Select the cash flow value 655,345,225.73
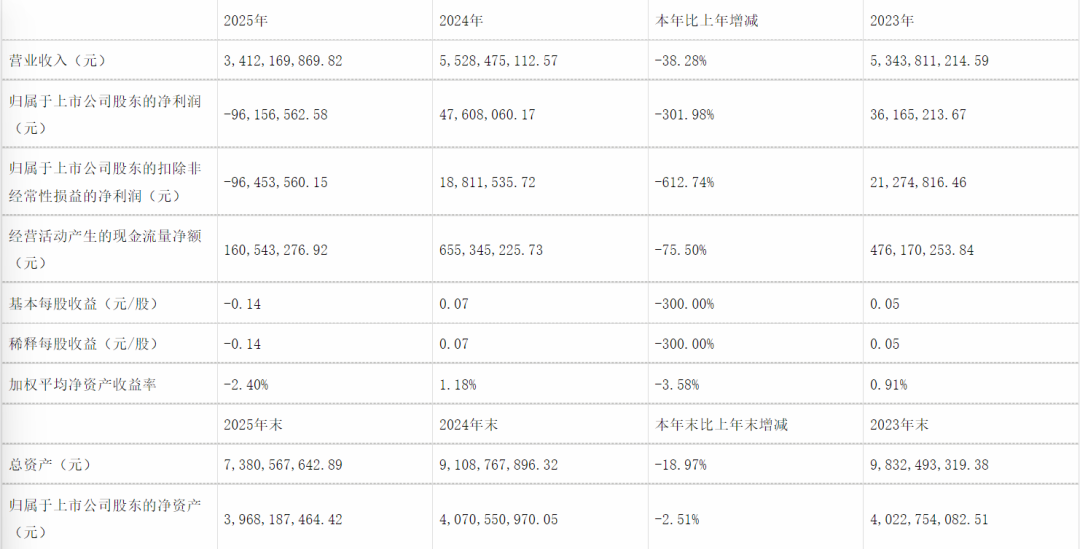Screen dimensions: 1080x549 (x=491, y=250)
